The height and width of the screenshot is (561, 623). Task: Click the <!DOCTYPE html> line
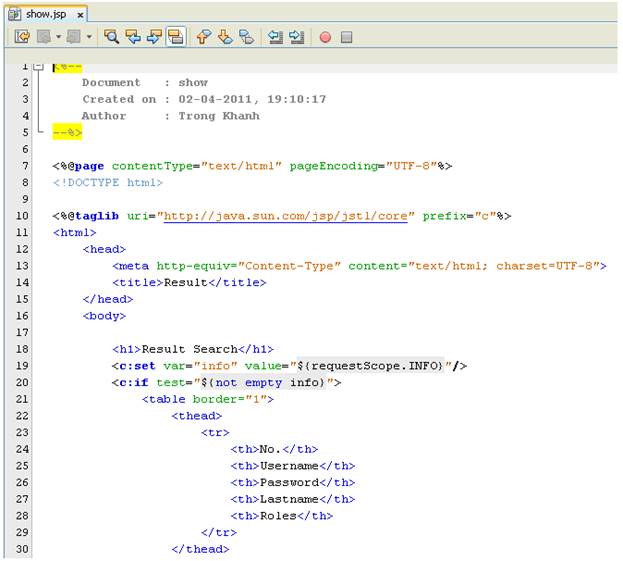(x=108, y=183)
